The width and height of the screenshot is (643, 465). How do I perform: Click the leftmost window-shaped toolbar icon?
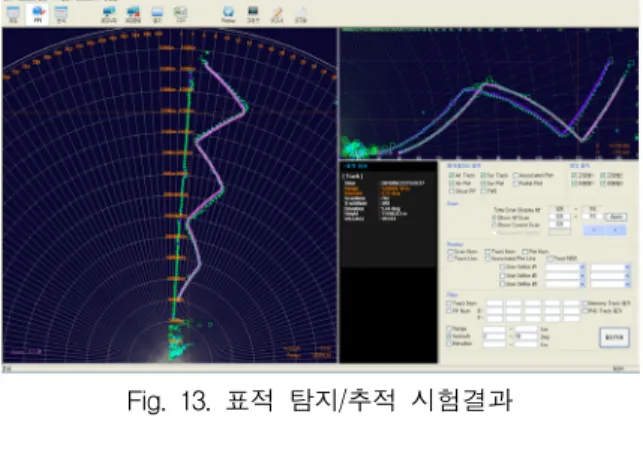coord(13,14)
